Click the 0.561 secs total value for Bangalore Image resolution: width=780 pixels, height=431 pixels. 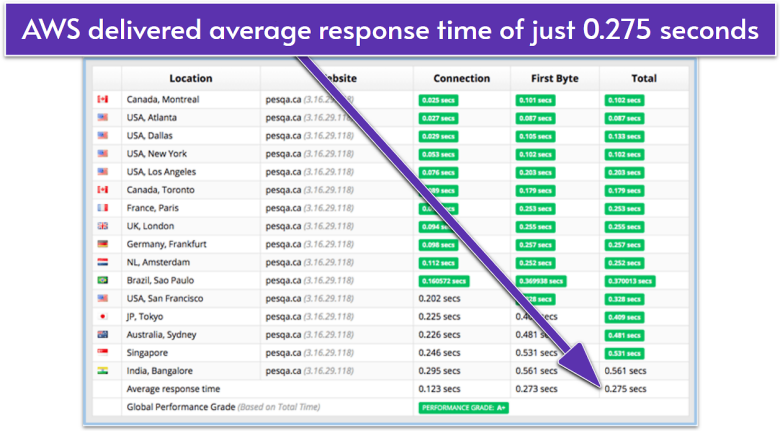point(625,371)
